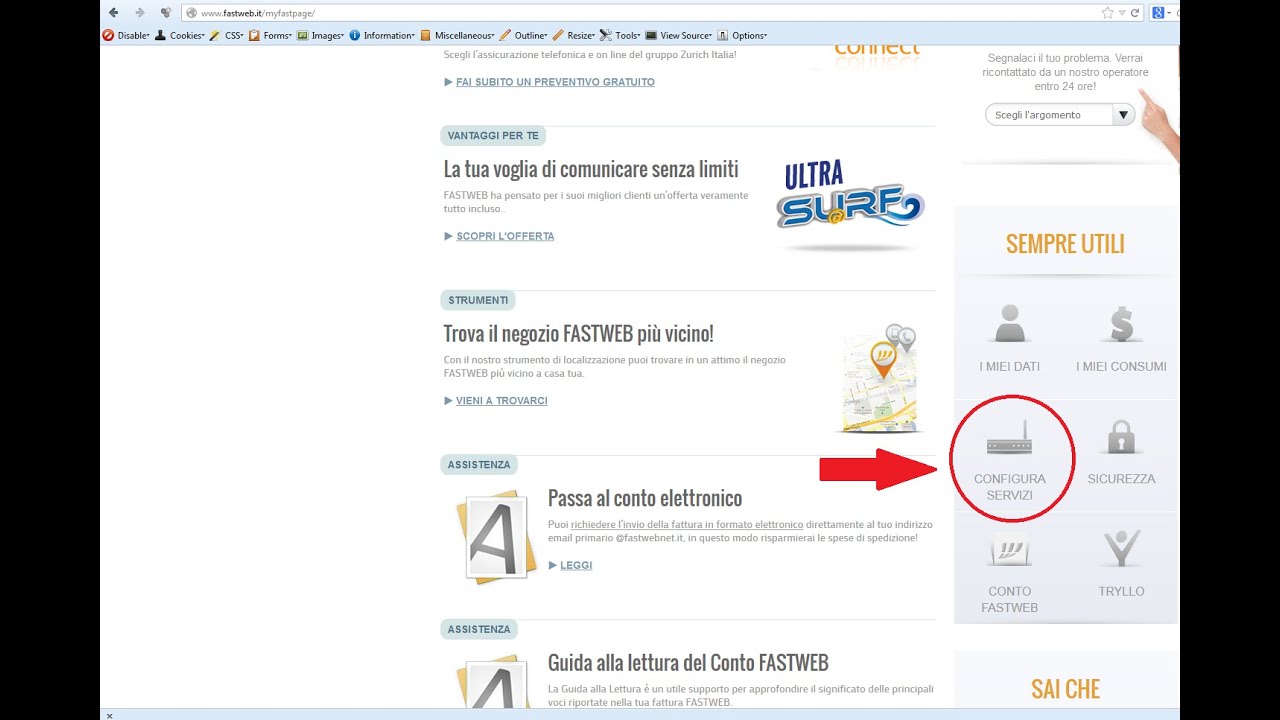Viewport: 1280px width, 720px height.
Task: Click the VANTAGGI PER TE label
Action: pos(493,136)
